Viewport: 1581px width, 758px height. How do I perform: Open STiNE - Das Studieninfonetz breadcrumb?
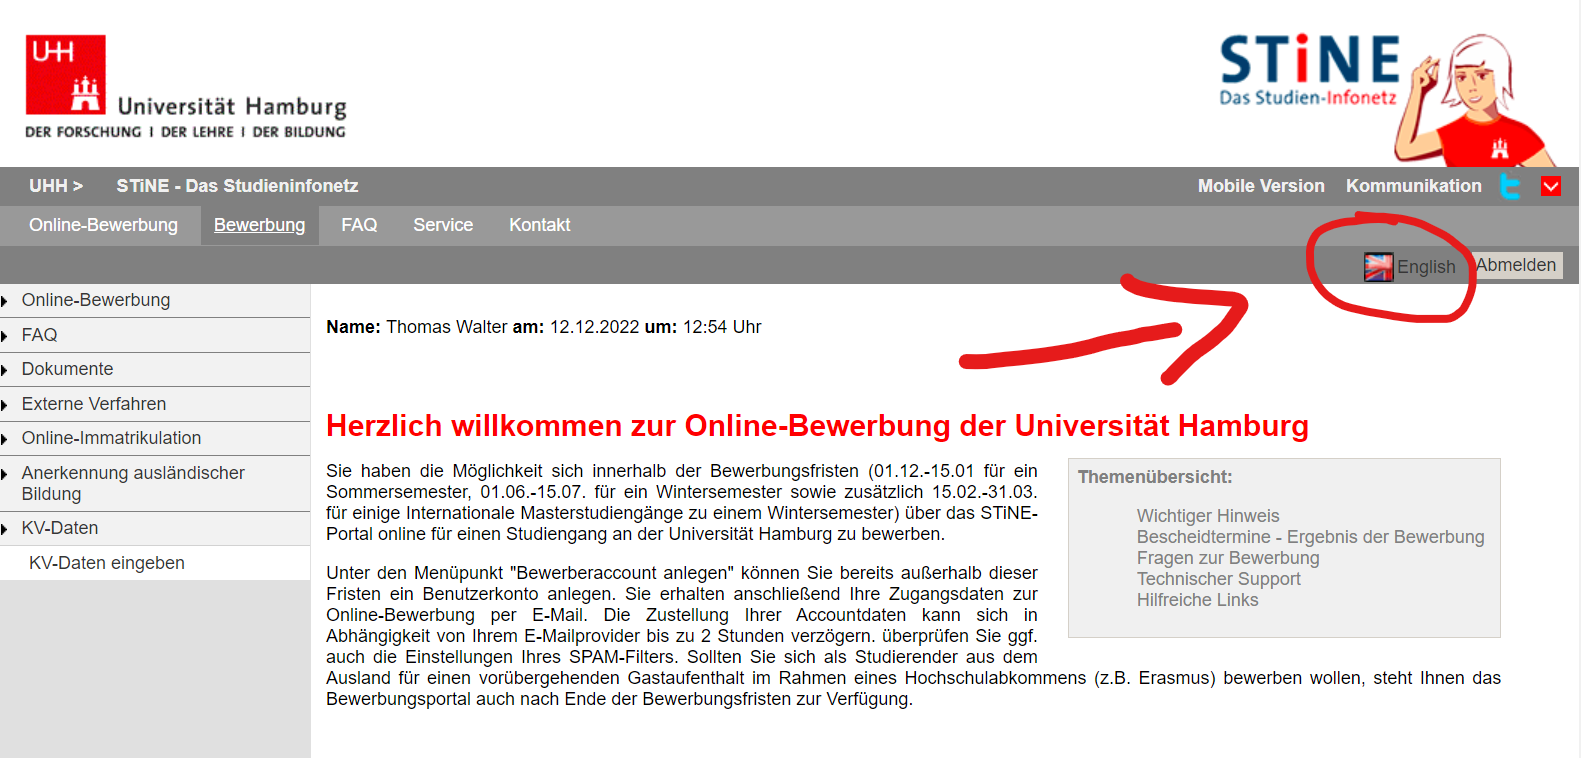tap(237, 186)
